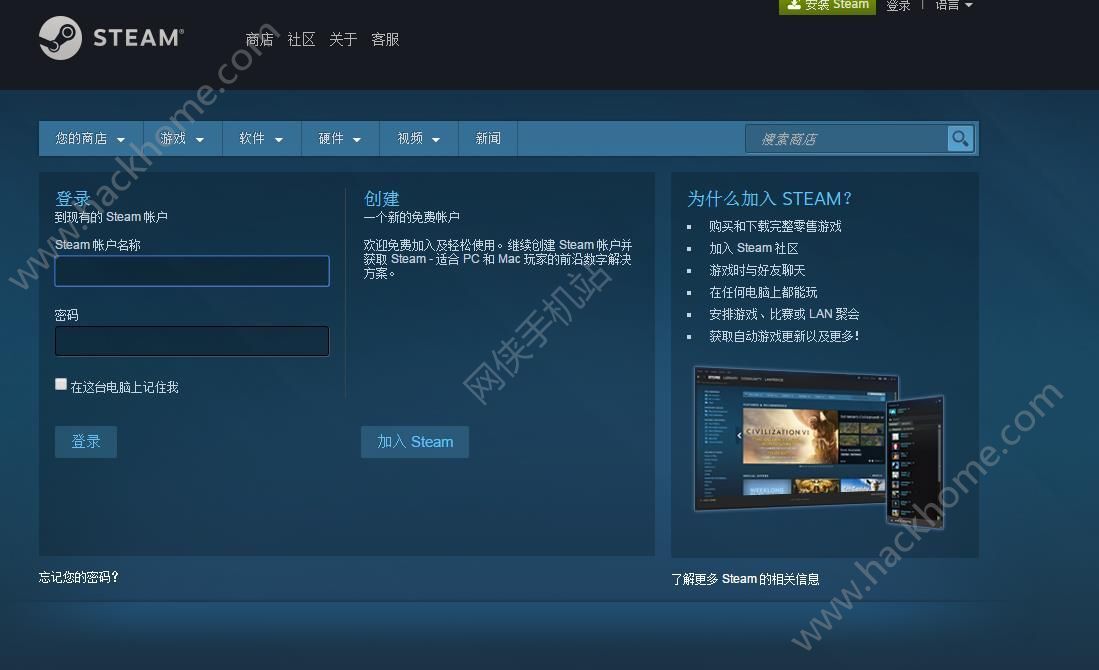Click the Steam logo icon

click(x=60, y=38)
